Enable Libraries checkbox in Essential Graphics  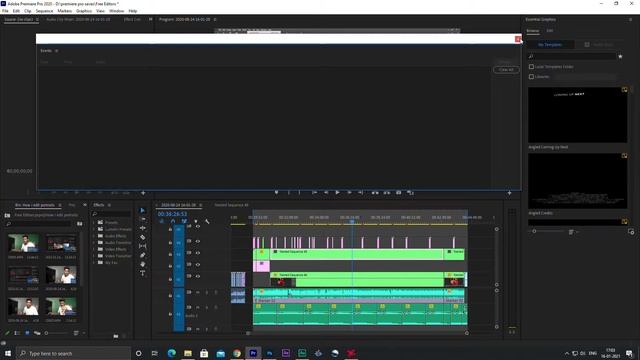coord(531,76)
